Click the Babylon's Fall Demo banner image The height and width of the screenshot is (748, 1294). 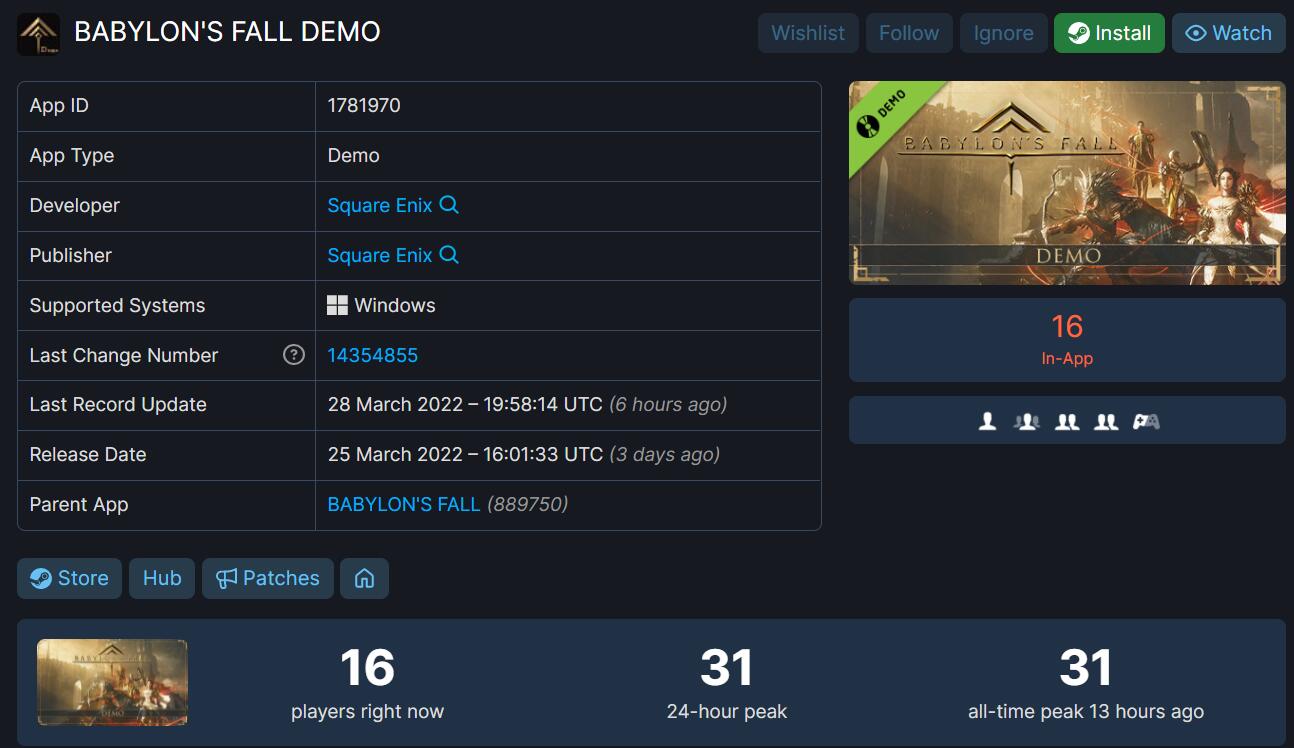(1066, 183)
